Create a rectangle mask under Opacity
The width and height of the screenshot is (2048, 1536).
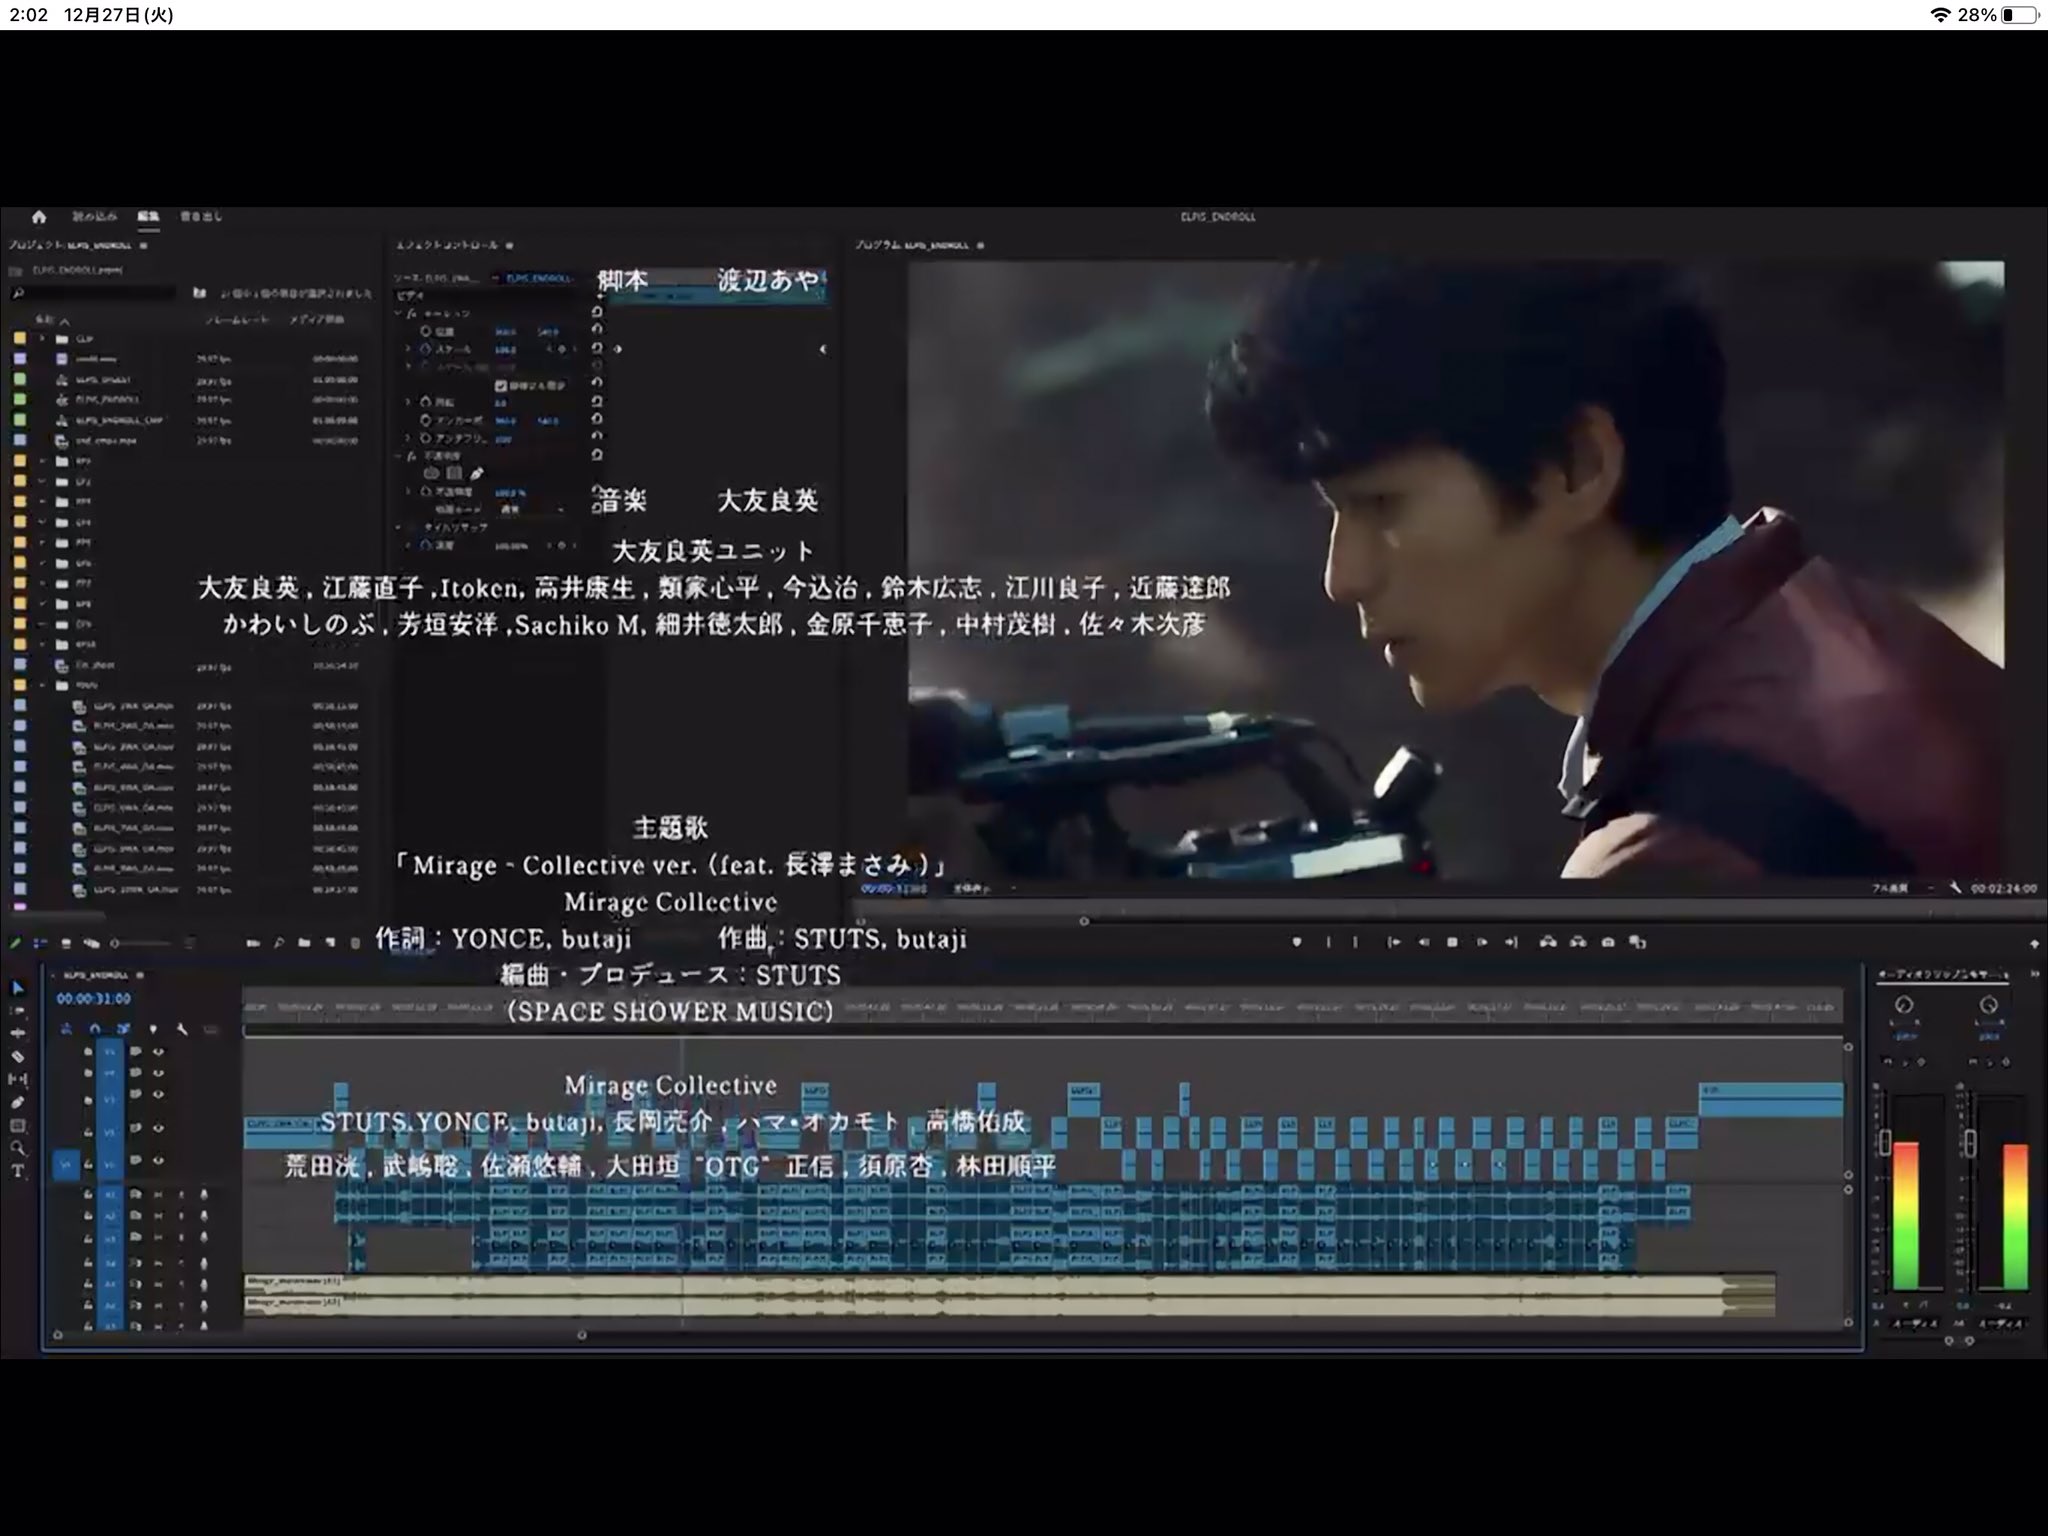pyautogui.click(x=454, y=473)
